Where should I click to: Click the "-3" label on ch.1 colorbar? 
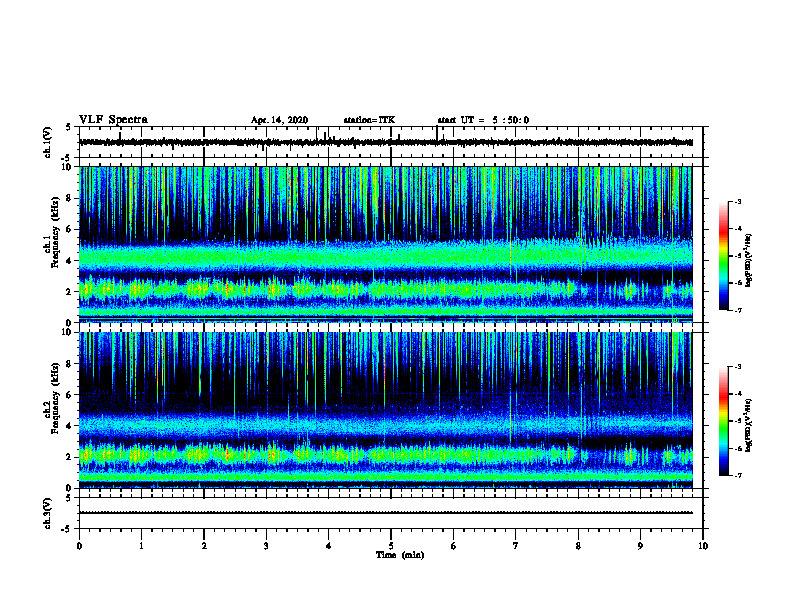pos(737,202)
